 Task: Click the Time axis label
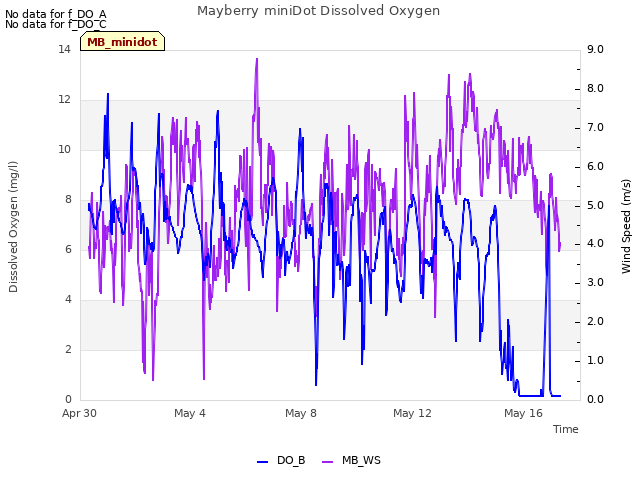(x=566, y=429)
